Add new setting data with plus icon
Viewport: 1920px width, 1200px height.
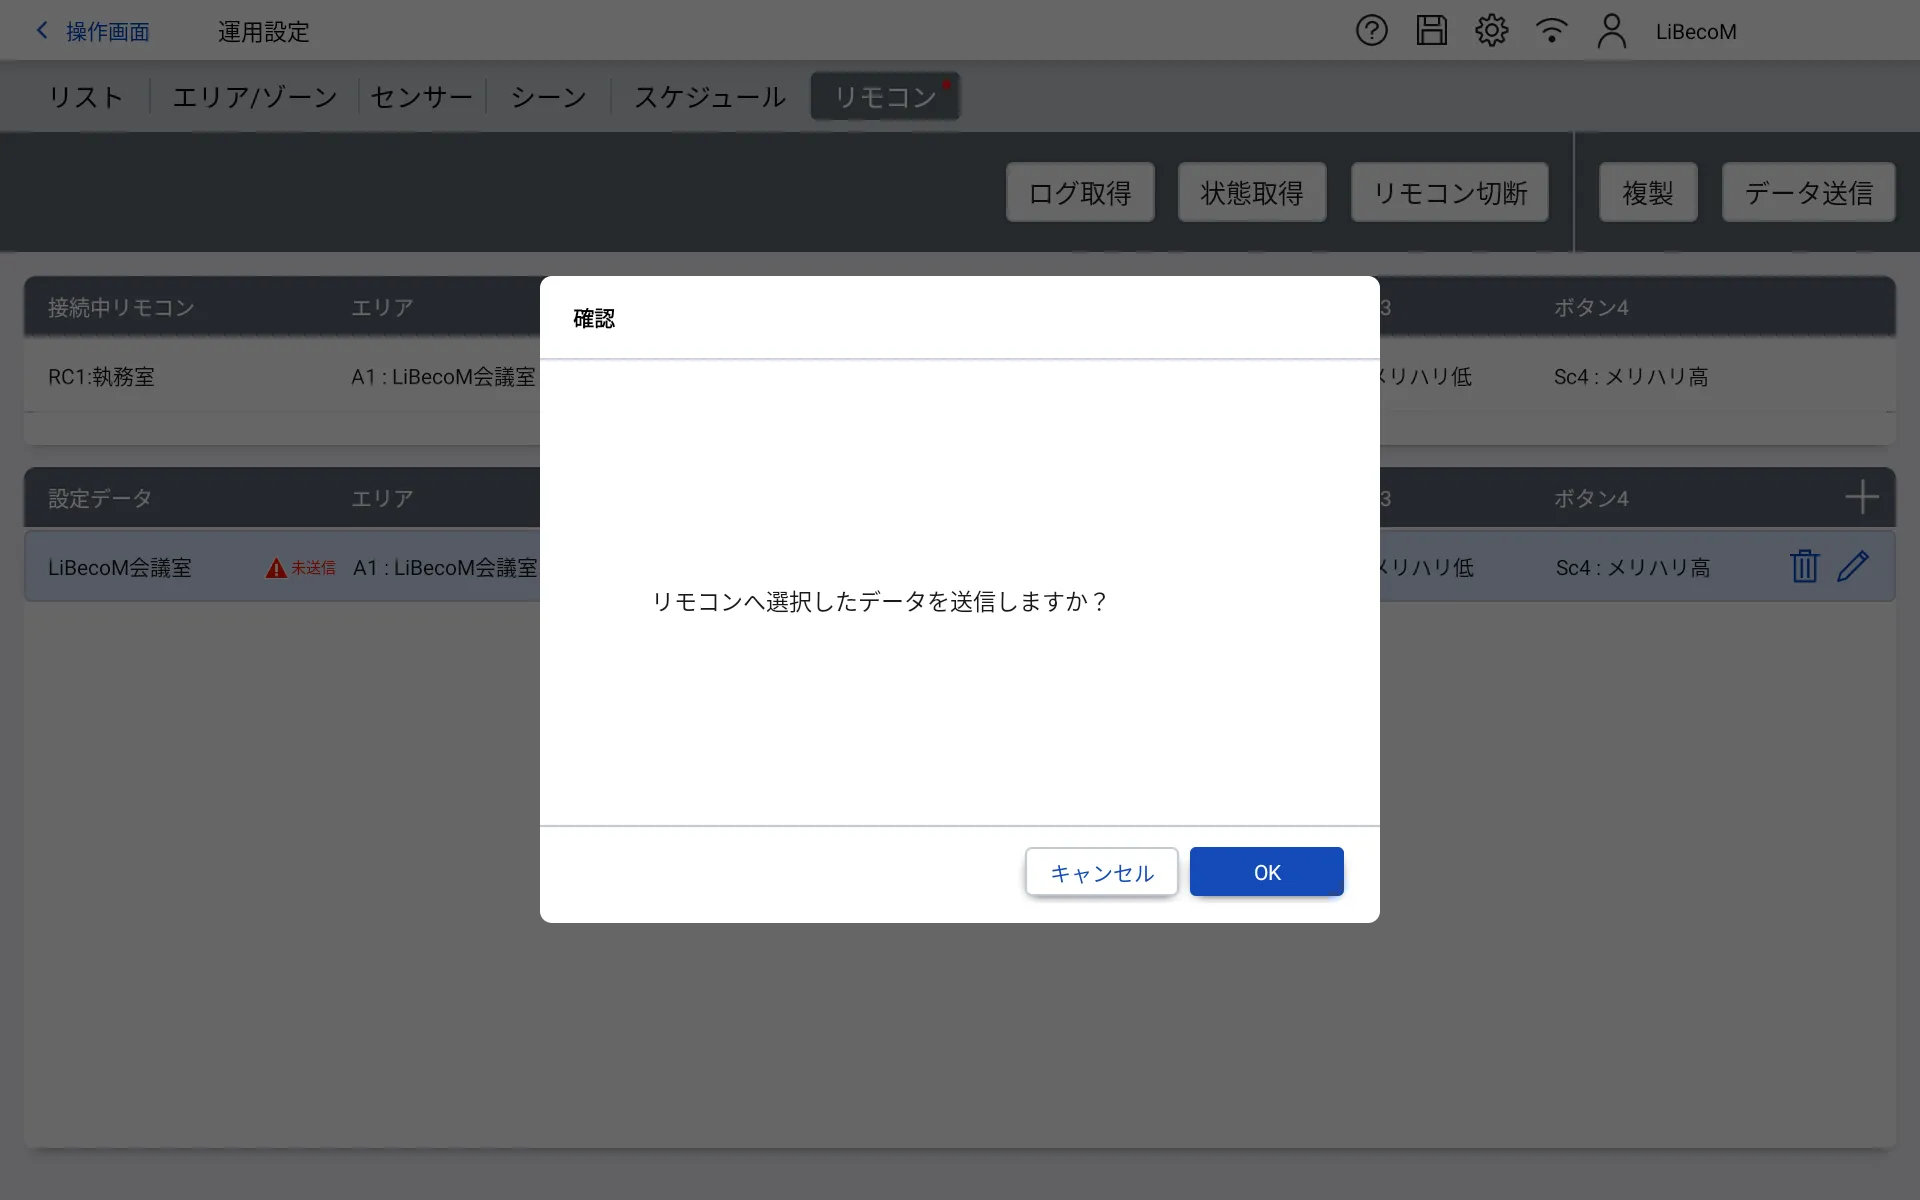(1861, 497)
